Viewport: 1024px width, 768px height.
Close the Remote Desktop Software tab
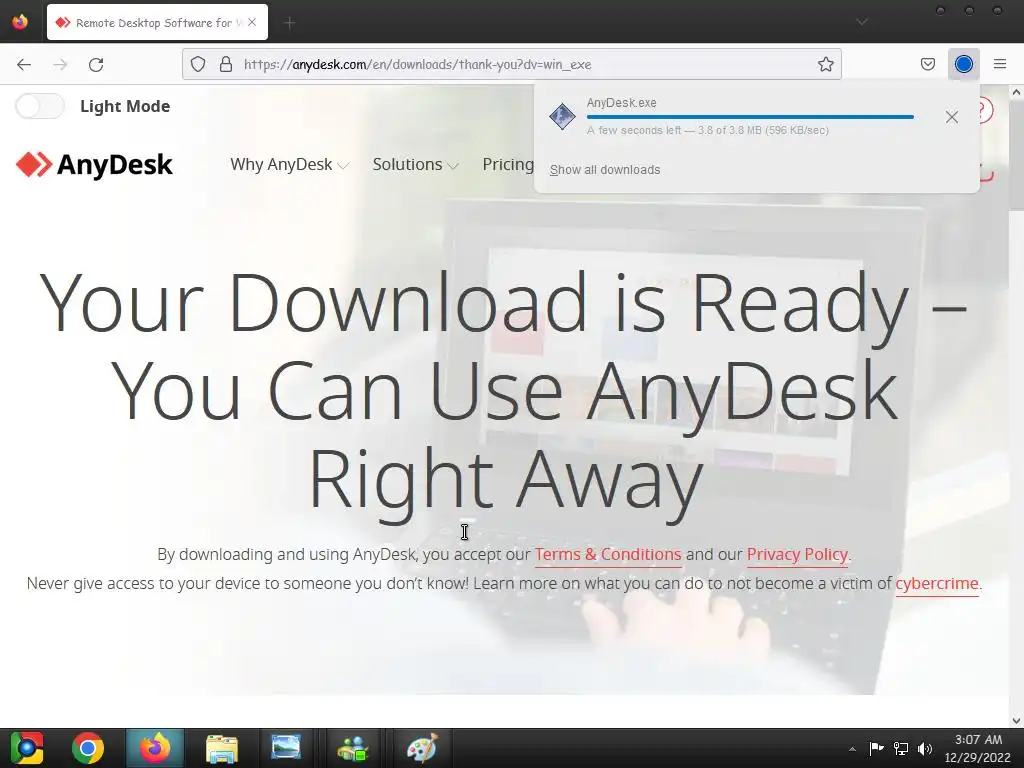coord(252,22)
